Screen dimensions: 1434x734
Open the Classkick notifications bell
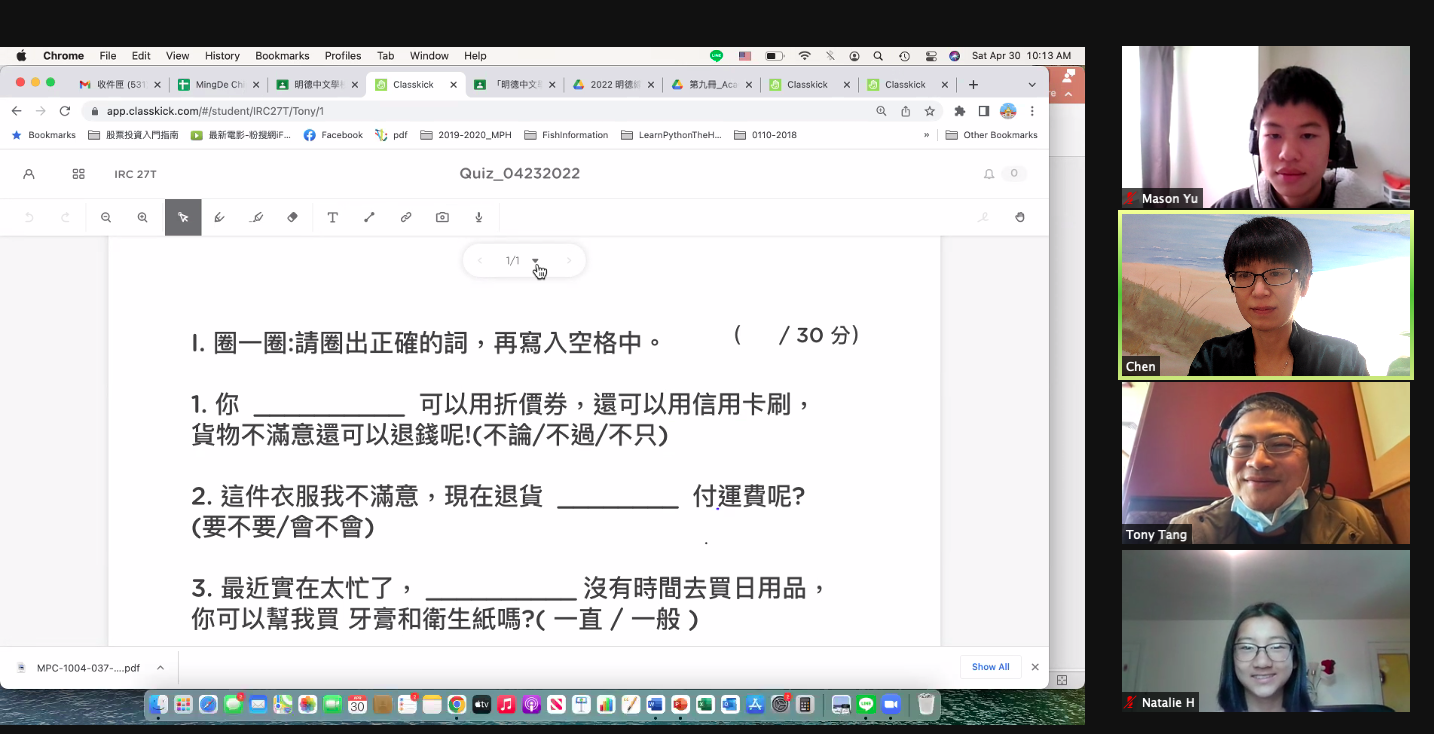[990, 173]
